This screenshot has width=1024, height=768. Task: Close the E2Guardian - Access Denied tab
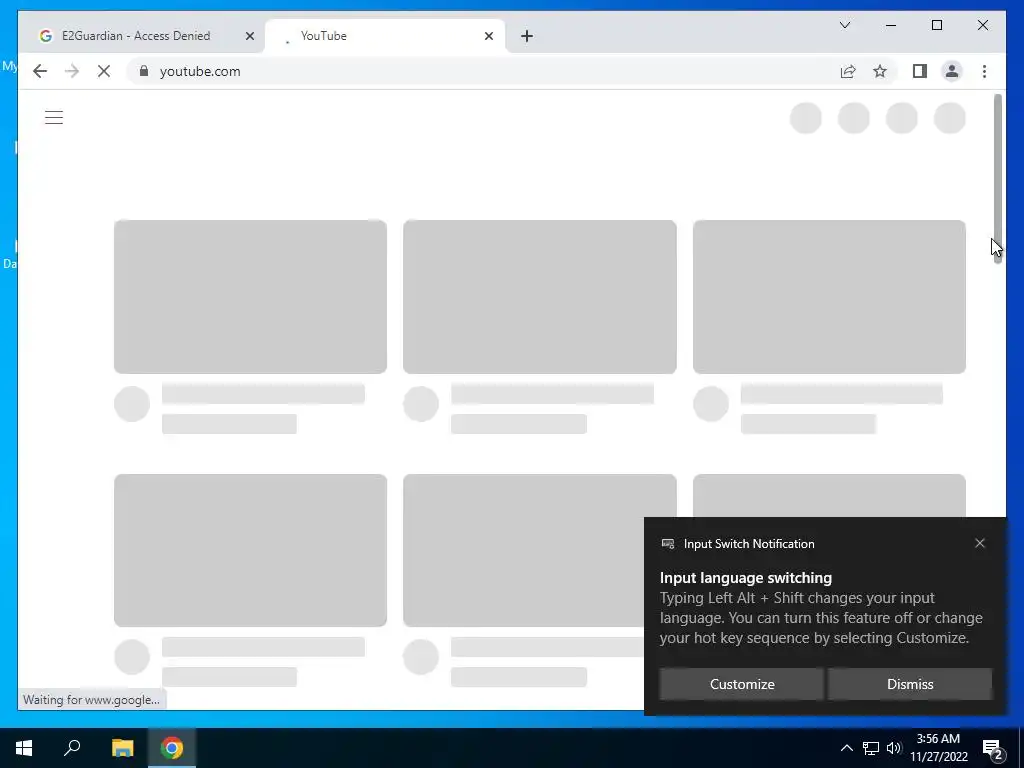[249, 36]
